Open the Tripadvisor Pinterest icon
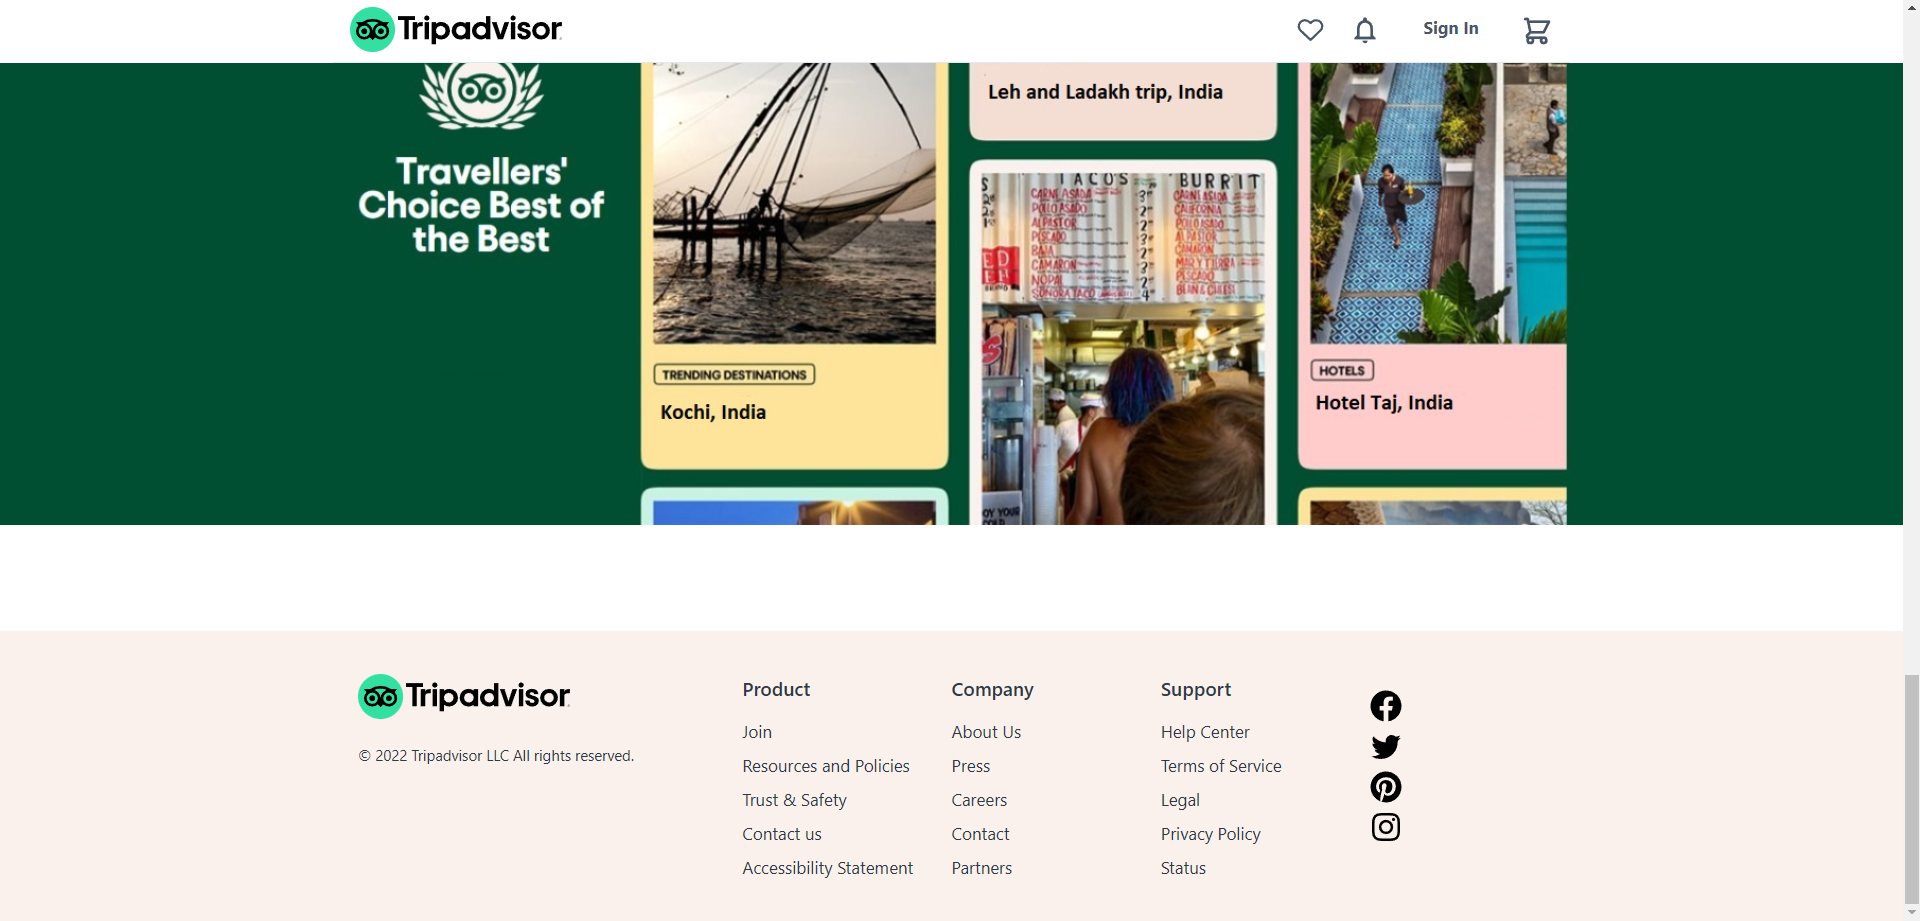The height and width of the screenshot is (921, 1920). tap(1386, 787)
